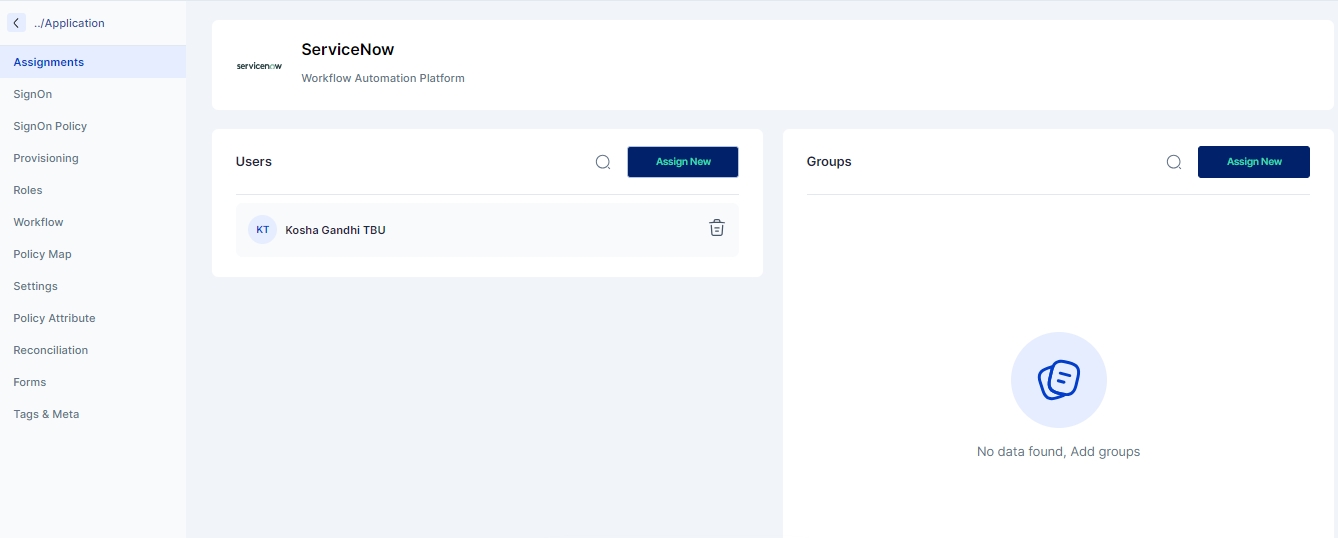The height and width of the screenshot is (538, 1338).
Task: Go to SignOn in the sidebar
Action: coord(33,94)
